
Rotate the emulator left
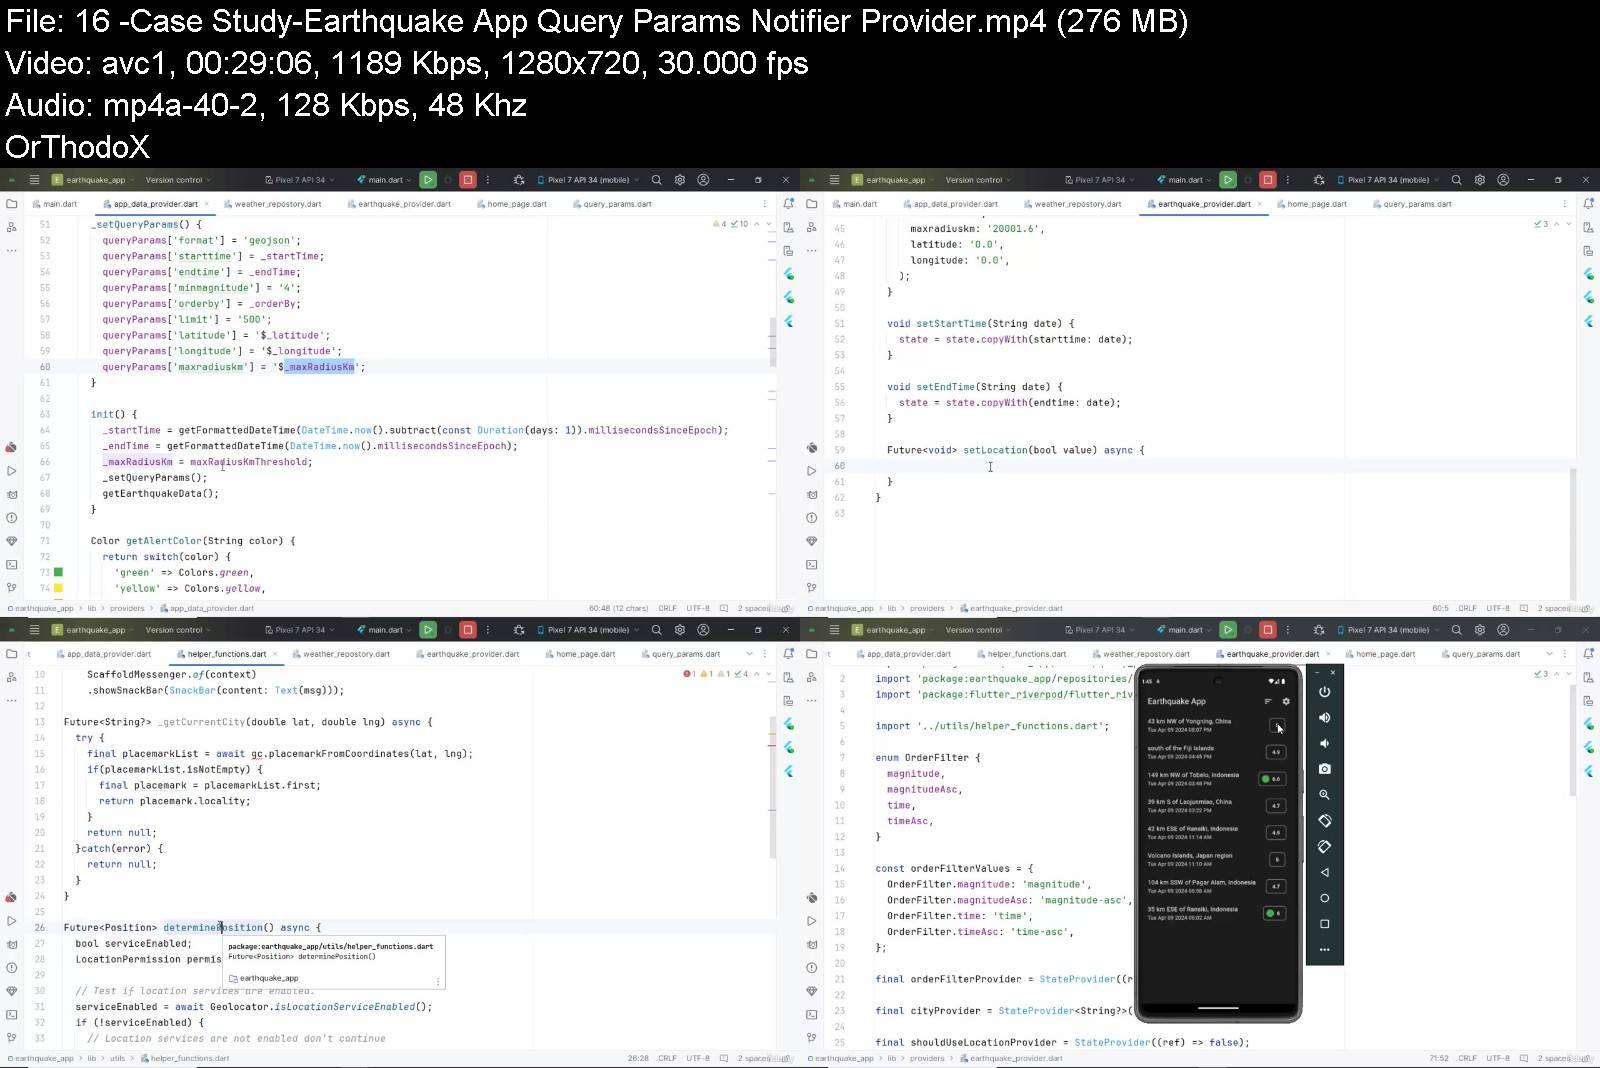1325,821
